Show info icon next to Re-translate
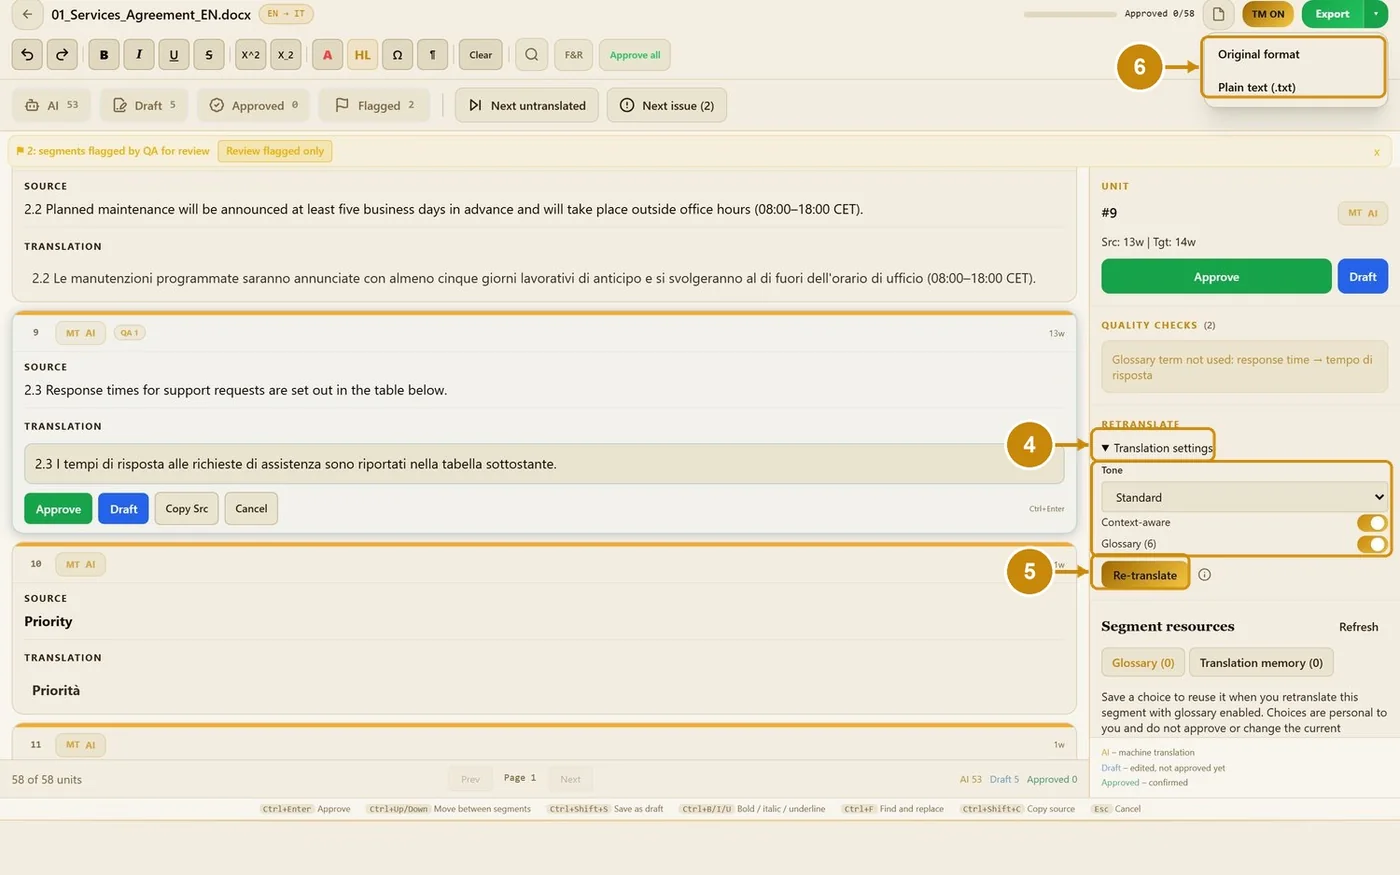Viewport: 1400px width, 875px height. click(x=1204, y=575)
